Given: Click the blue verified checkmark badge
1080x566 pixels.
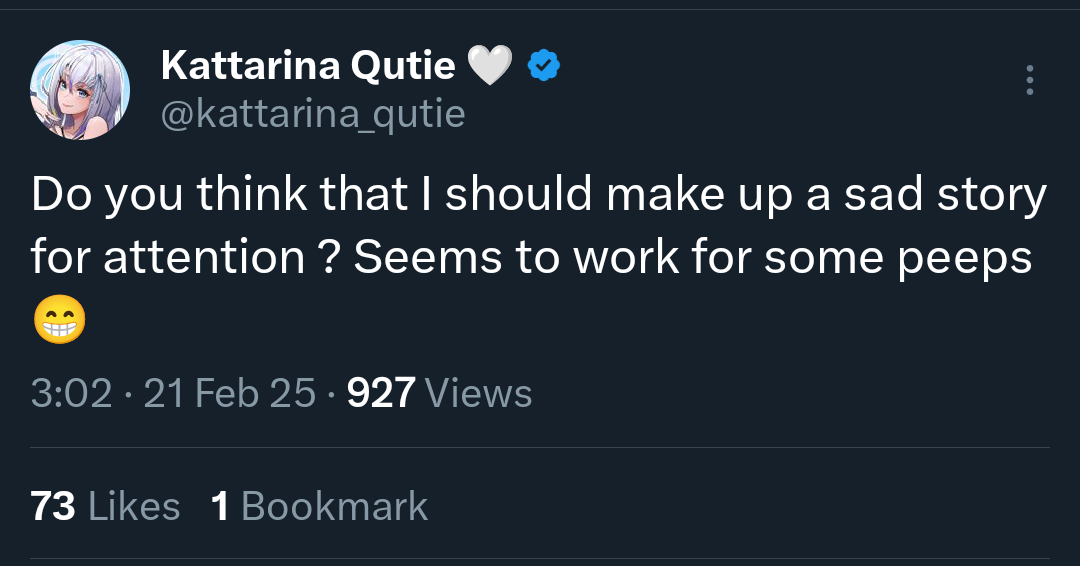Looking at the screenshot, I should pyautogui.click(x=543, y=67).
